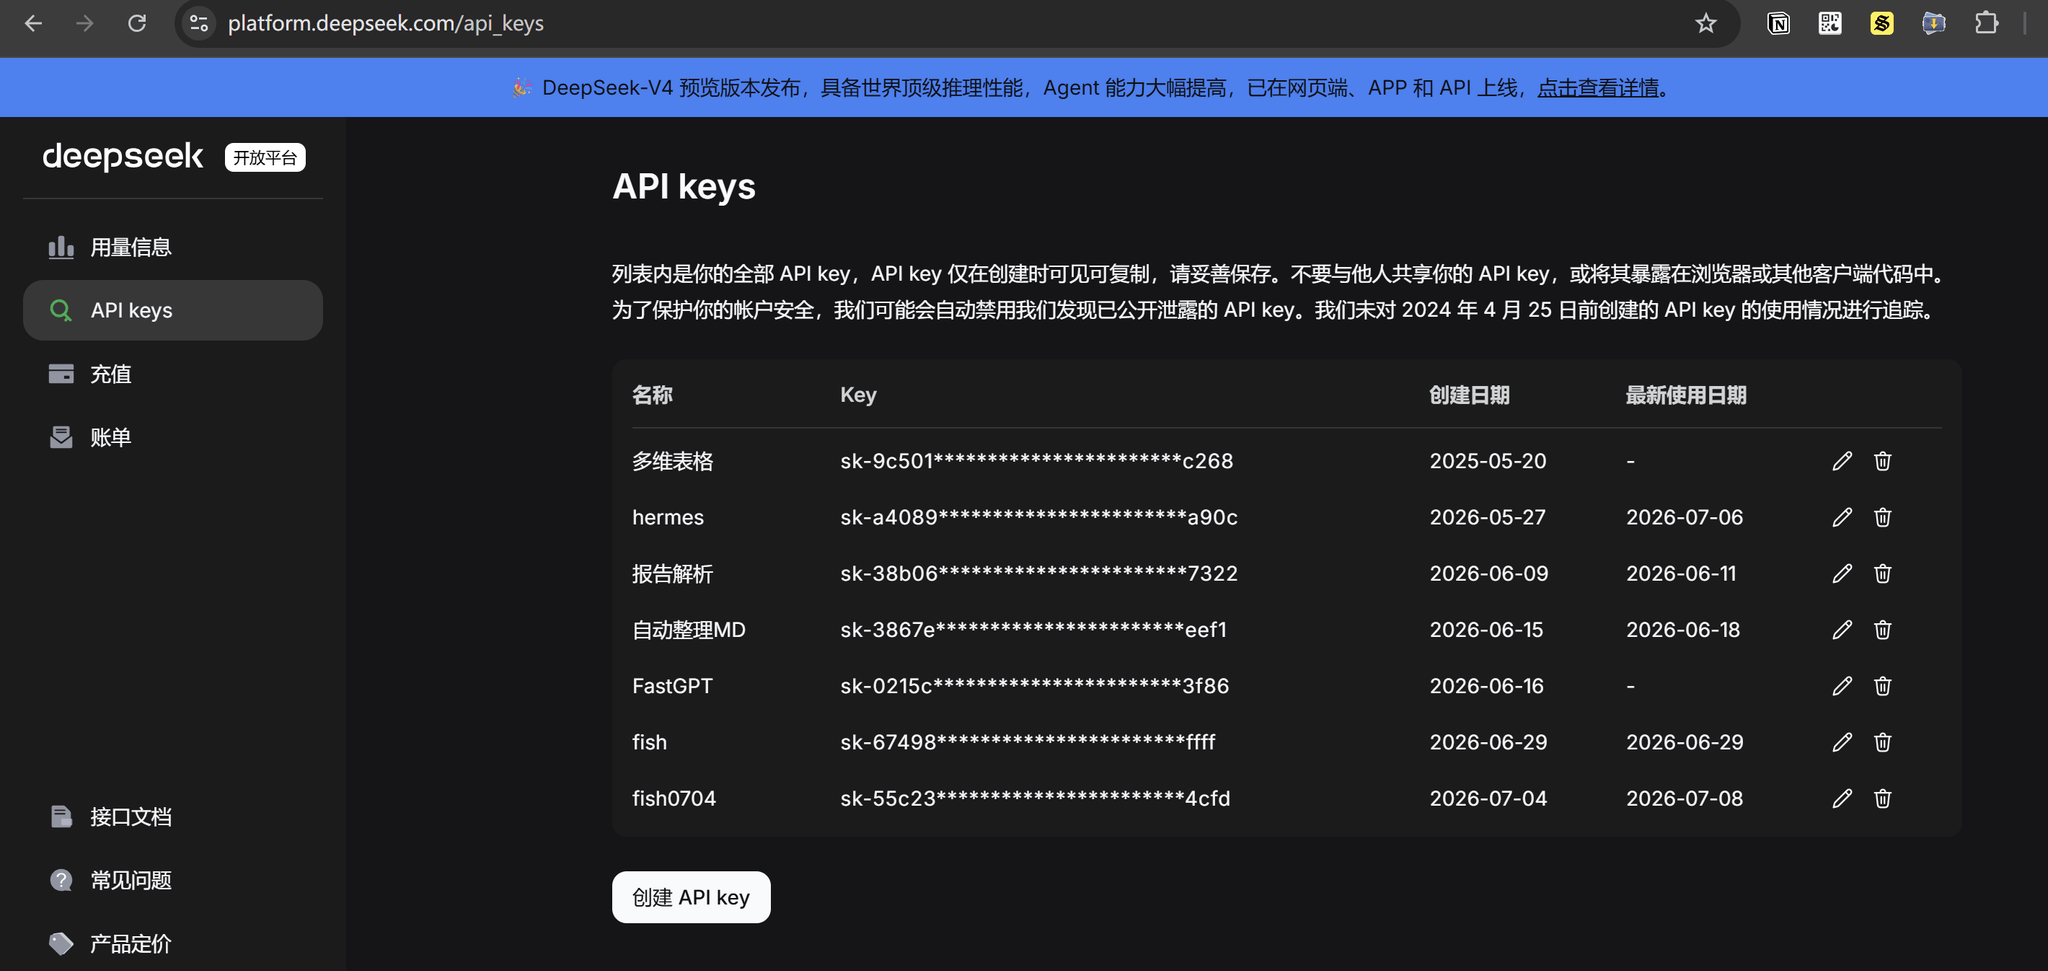Image resolution: width=2048 pixels, height=971 pixels.
Task: Select the key text ending in 3f86
Action: [x=1034, y=686]
